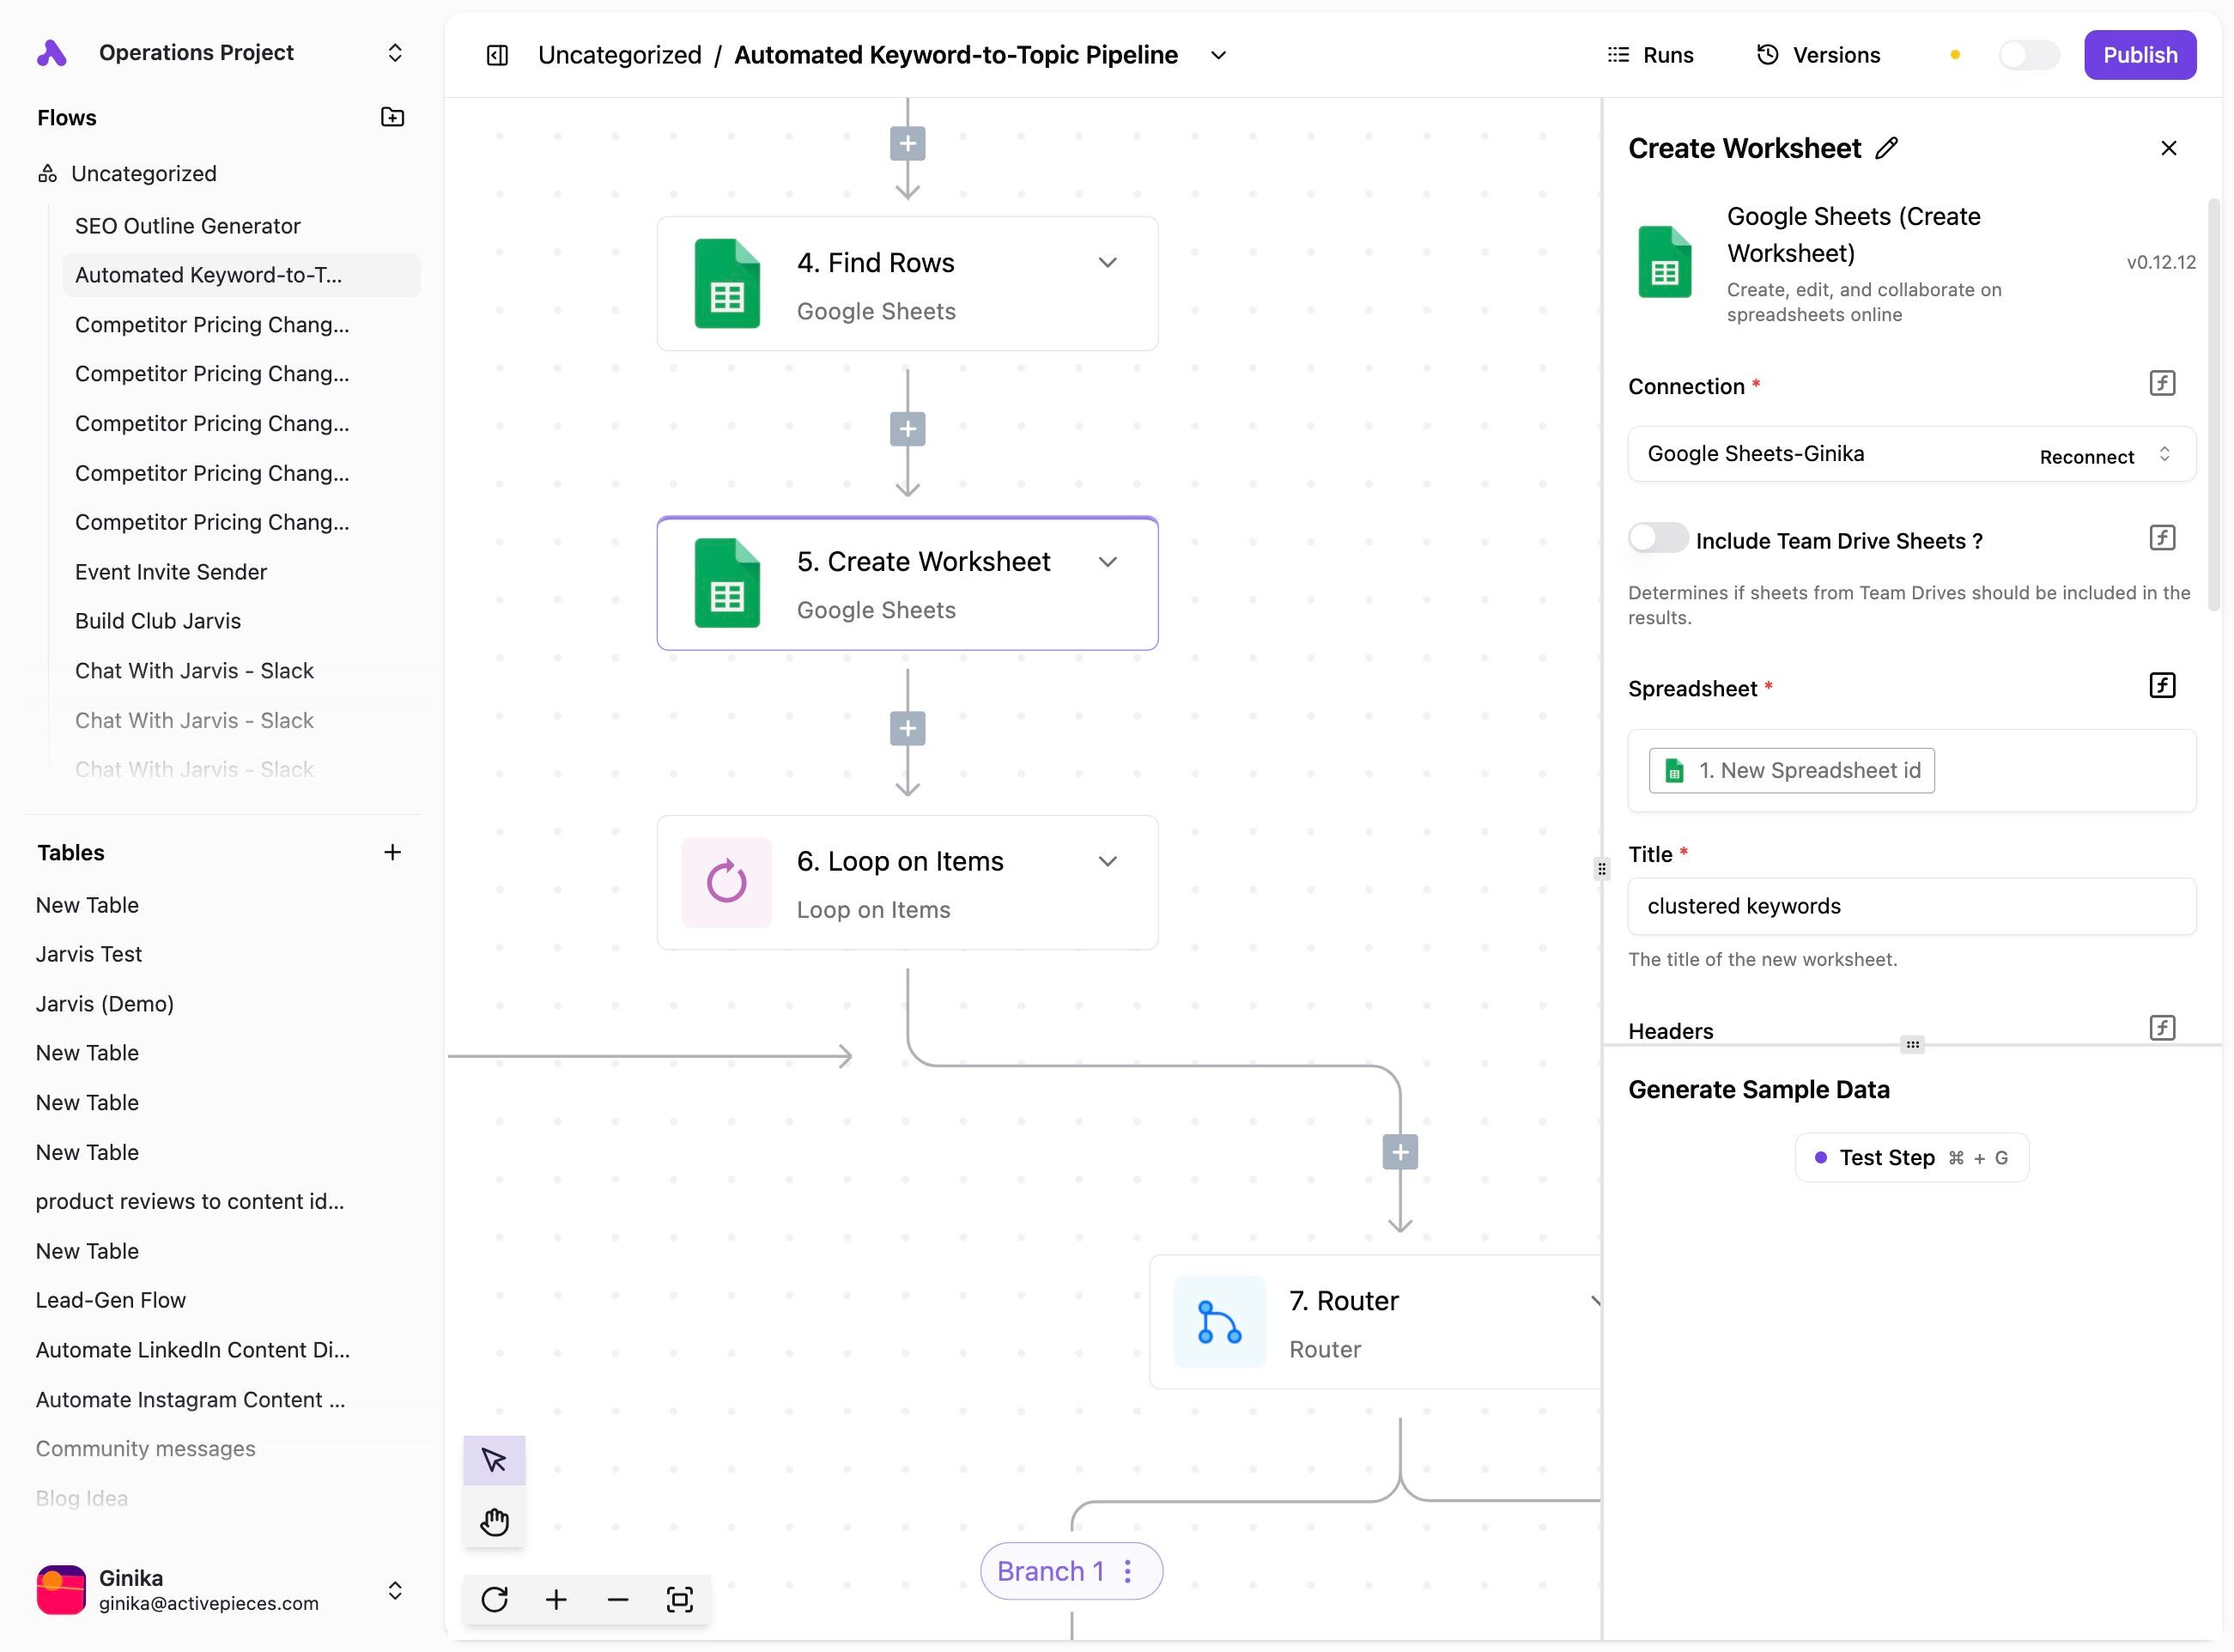Expand the Find Rows step chevron menu
The height and width of the screenshot is (1652, 2234).
(1107, 263)
